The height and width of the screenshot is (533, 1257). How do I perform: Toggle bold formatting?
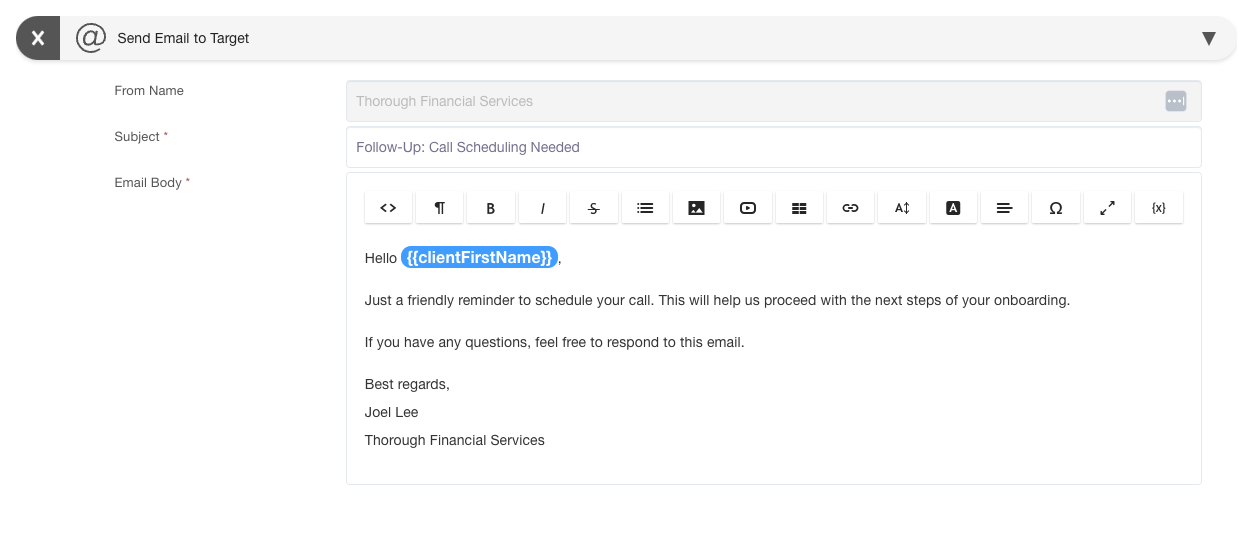491,208
